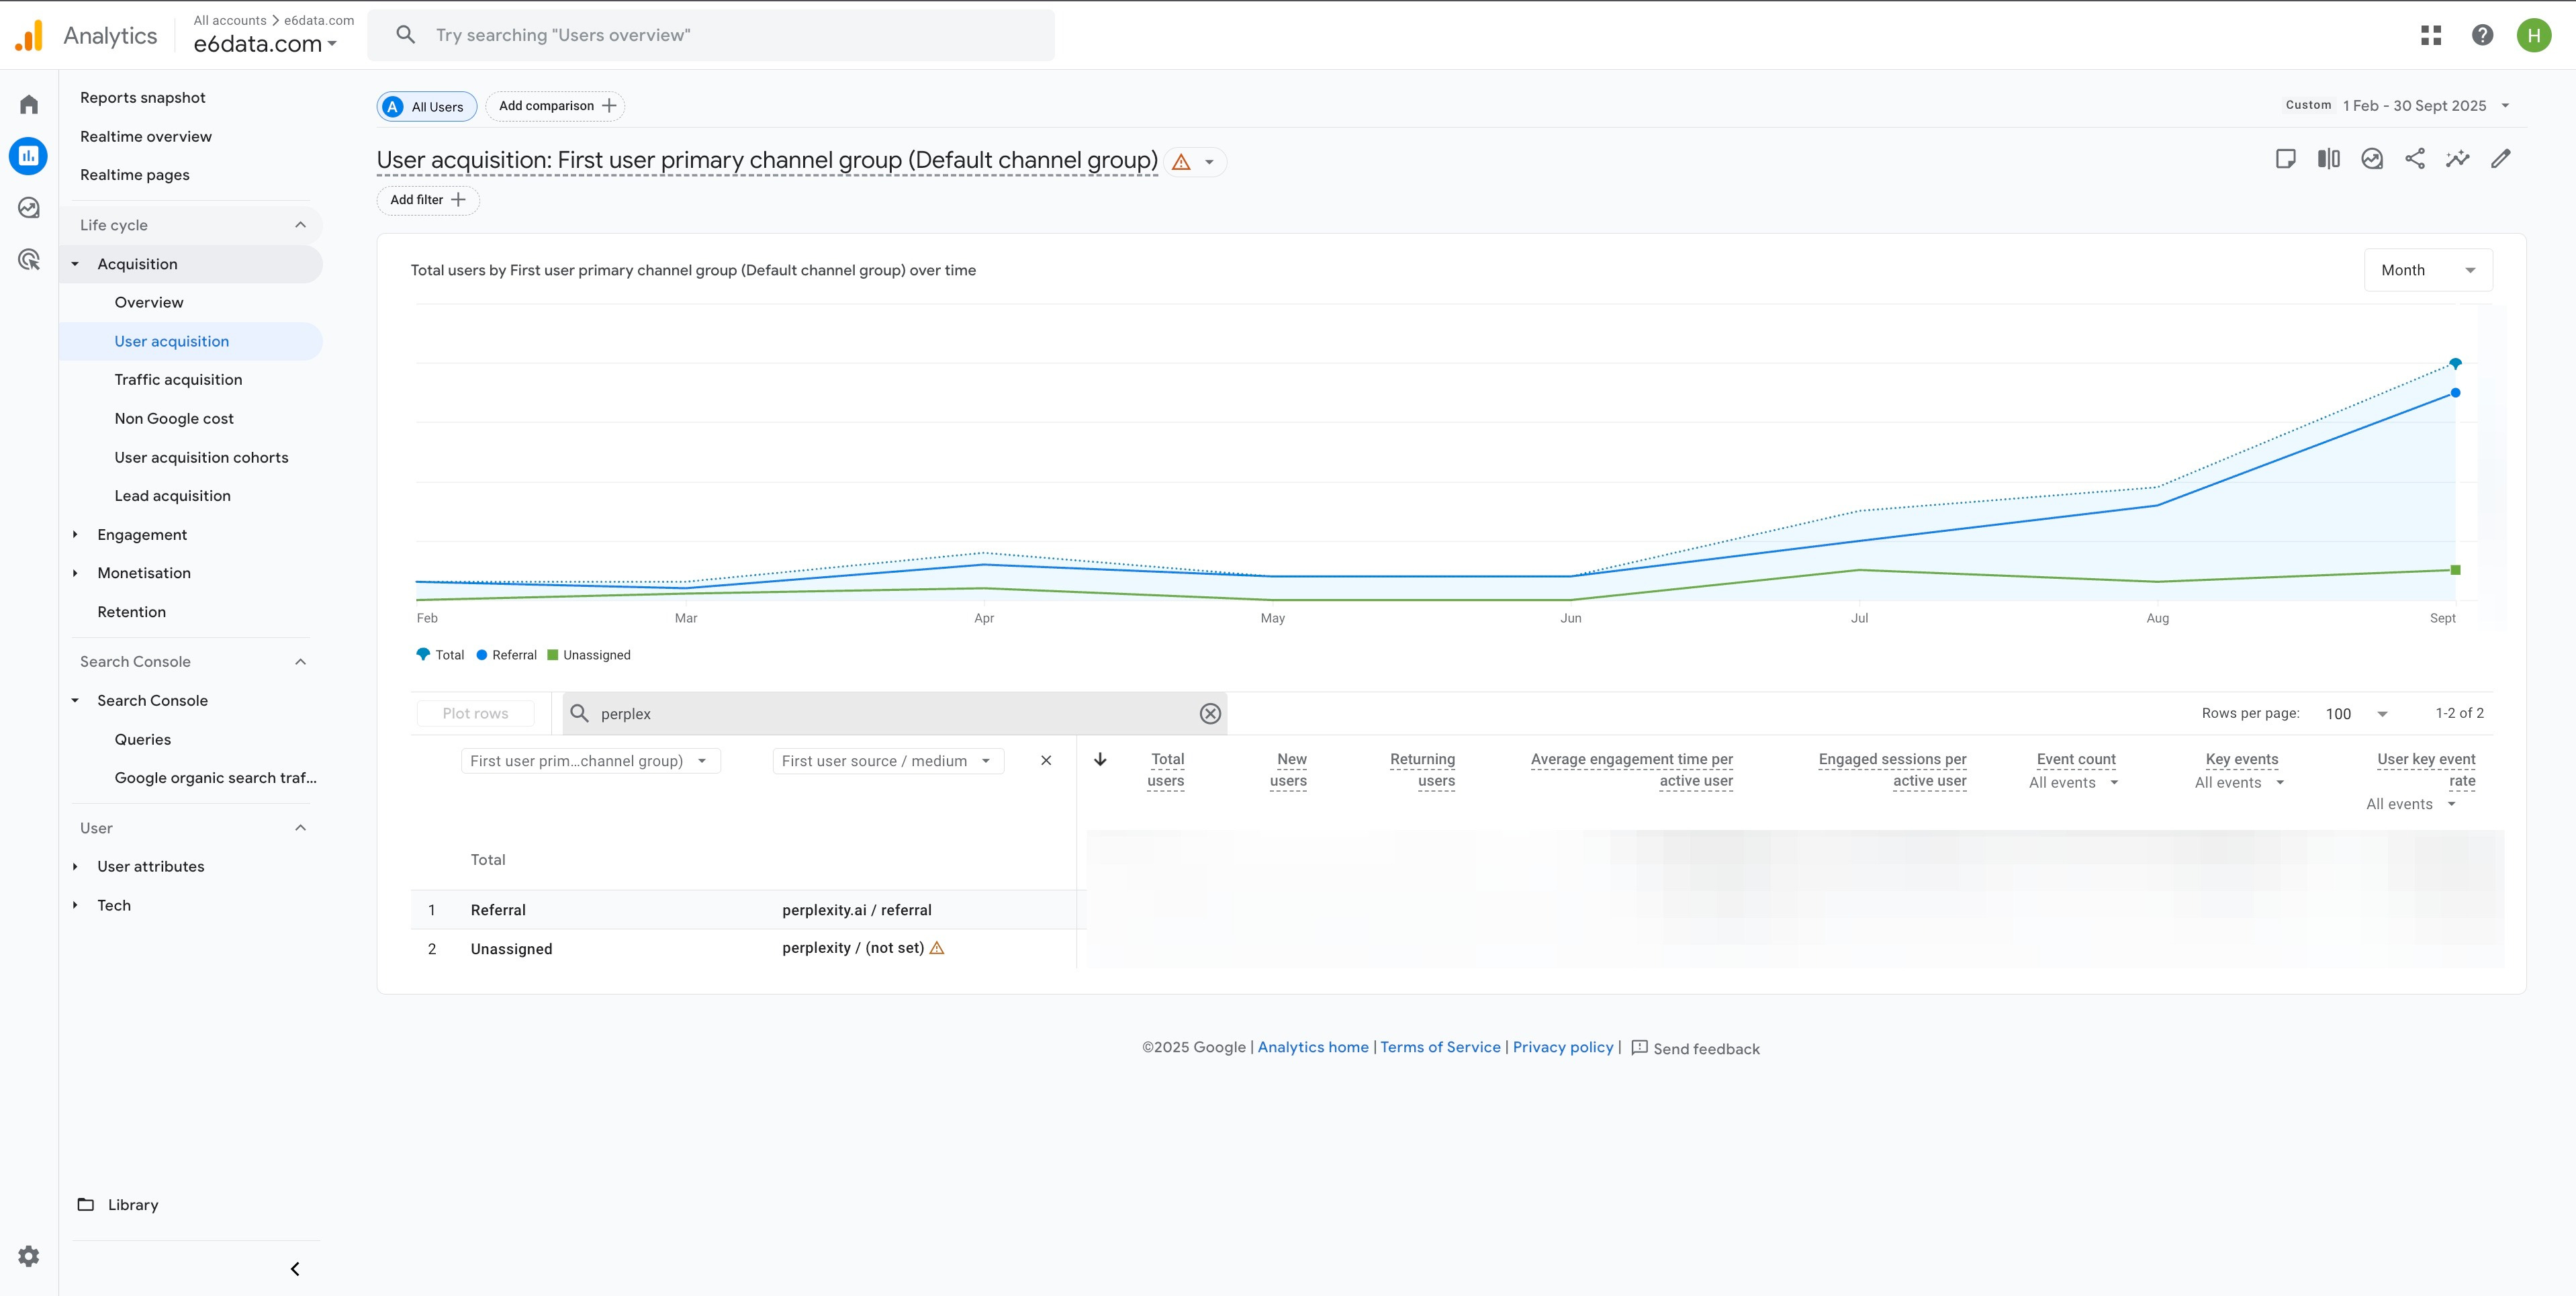Open the share report icon
The height and width of the screenshot is (1296, 2576).
coord(2414,159)
